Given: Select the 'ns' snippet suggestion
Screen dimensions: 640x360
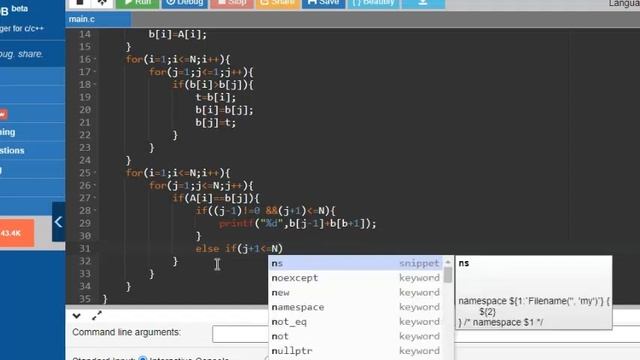Looking at the screenshot, I should (x=356, y=263).
